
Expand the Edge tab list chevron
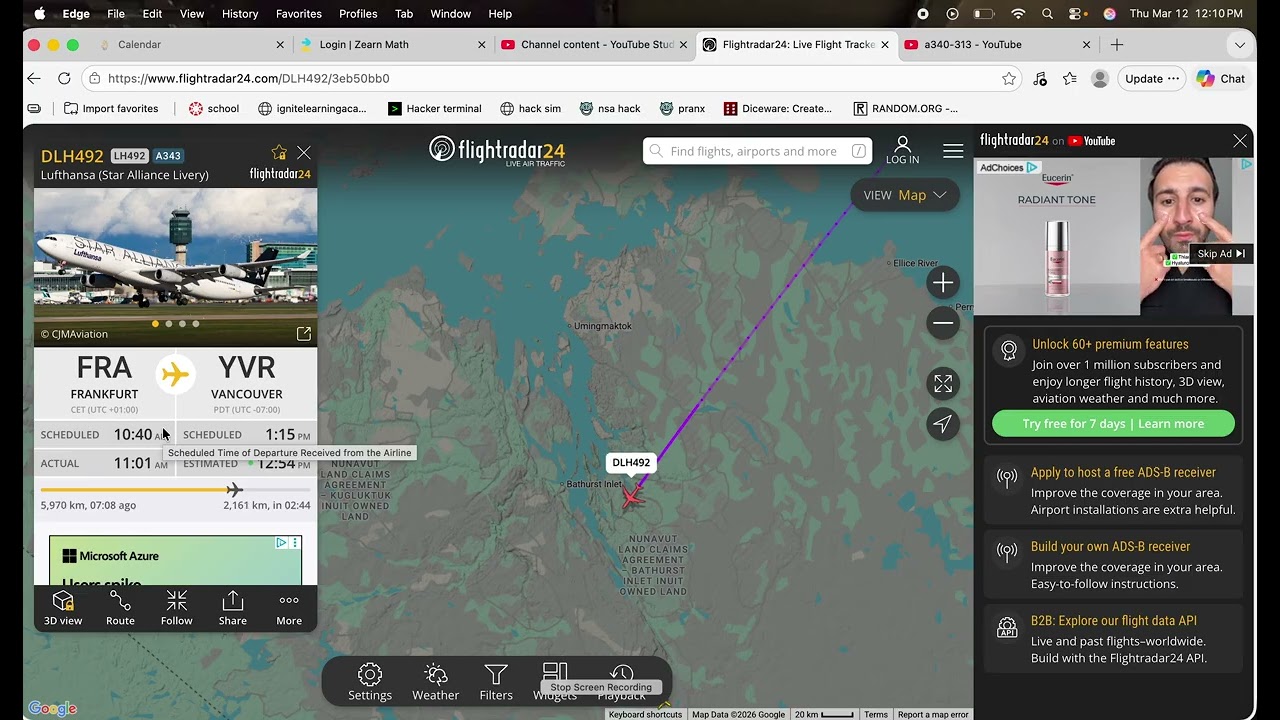coord(1240,44)
